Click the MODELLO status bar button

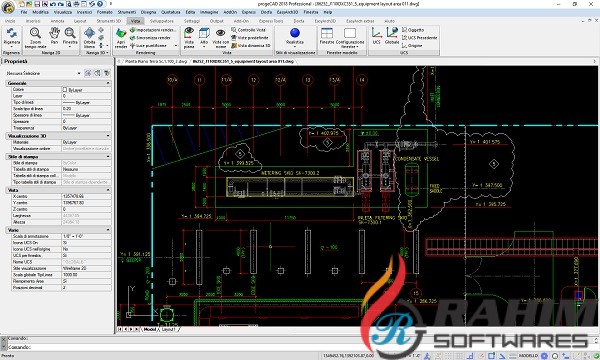528,356
